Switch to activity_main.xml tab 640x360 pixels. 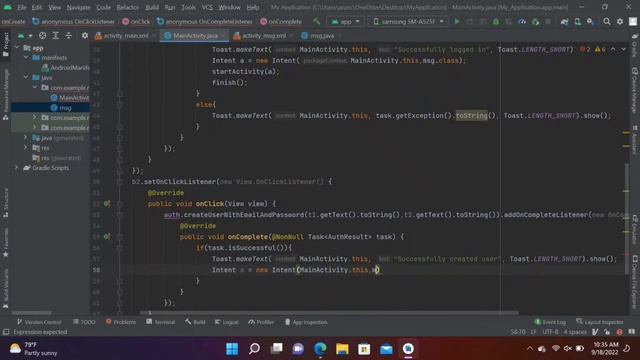pyautogui.click(x=125, y=36)
